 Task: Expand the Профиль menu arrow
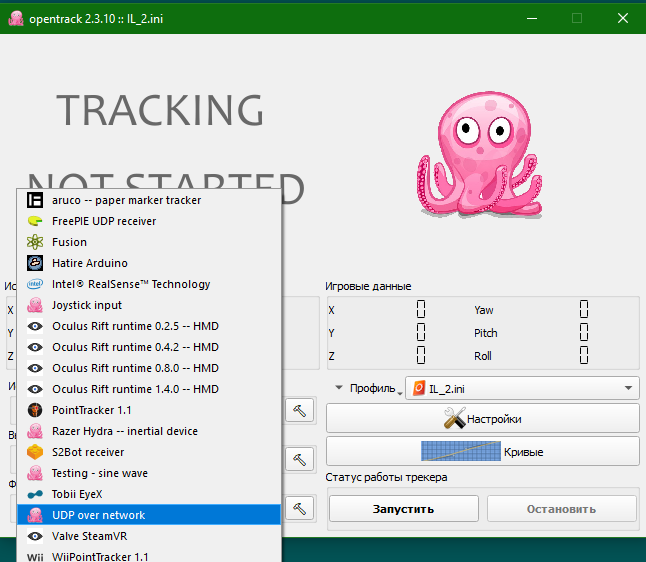[339, 388]
